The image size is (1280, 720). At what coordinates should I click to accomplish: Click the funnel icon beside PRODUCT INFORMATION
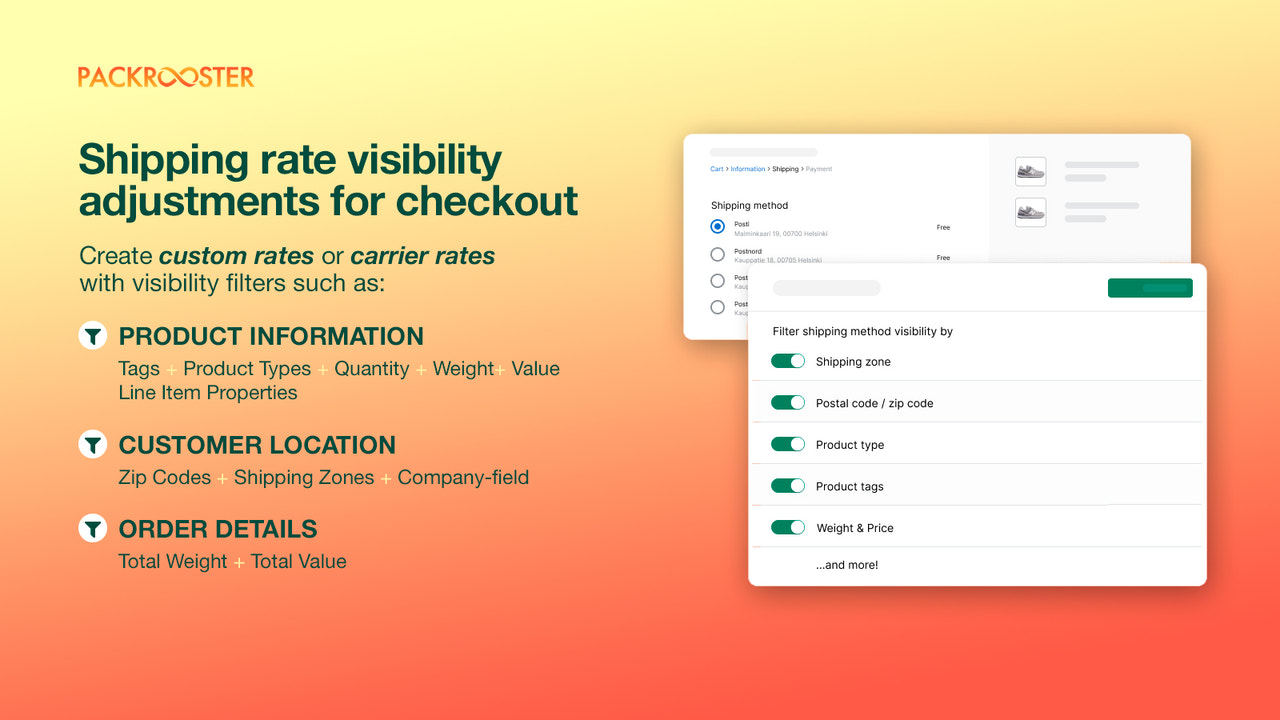92,335
